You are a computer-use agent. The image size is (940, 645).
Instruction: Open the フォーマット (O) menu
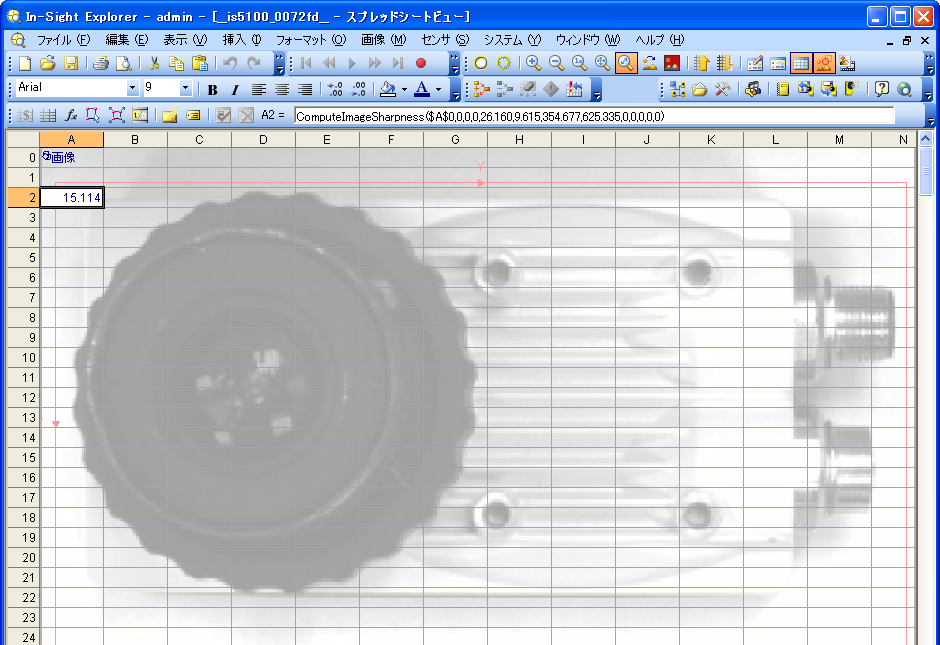[310, 40]
